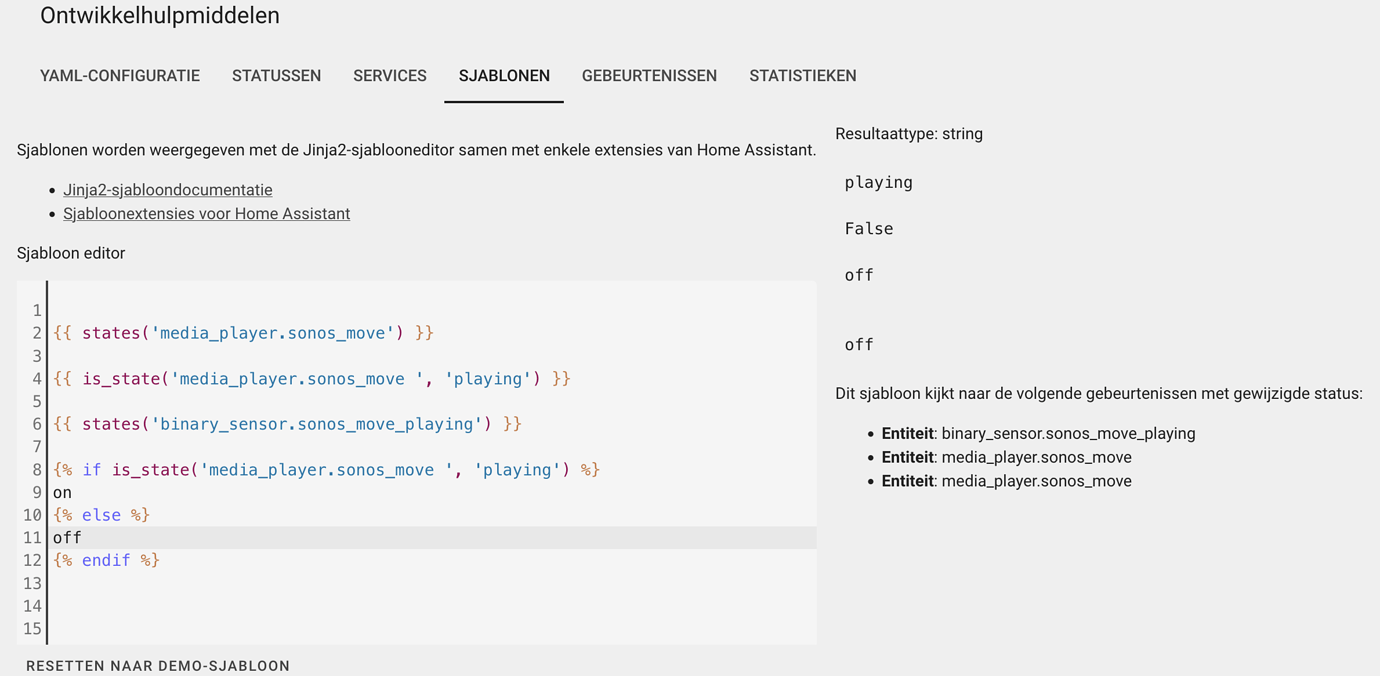Open Sjabloonextensies voor Home Assistant link
Screen dimensions: 1380x676
coord(206,214)
